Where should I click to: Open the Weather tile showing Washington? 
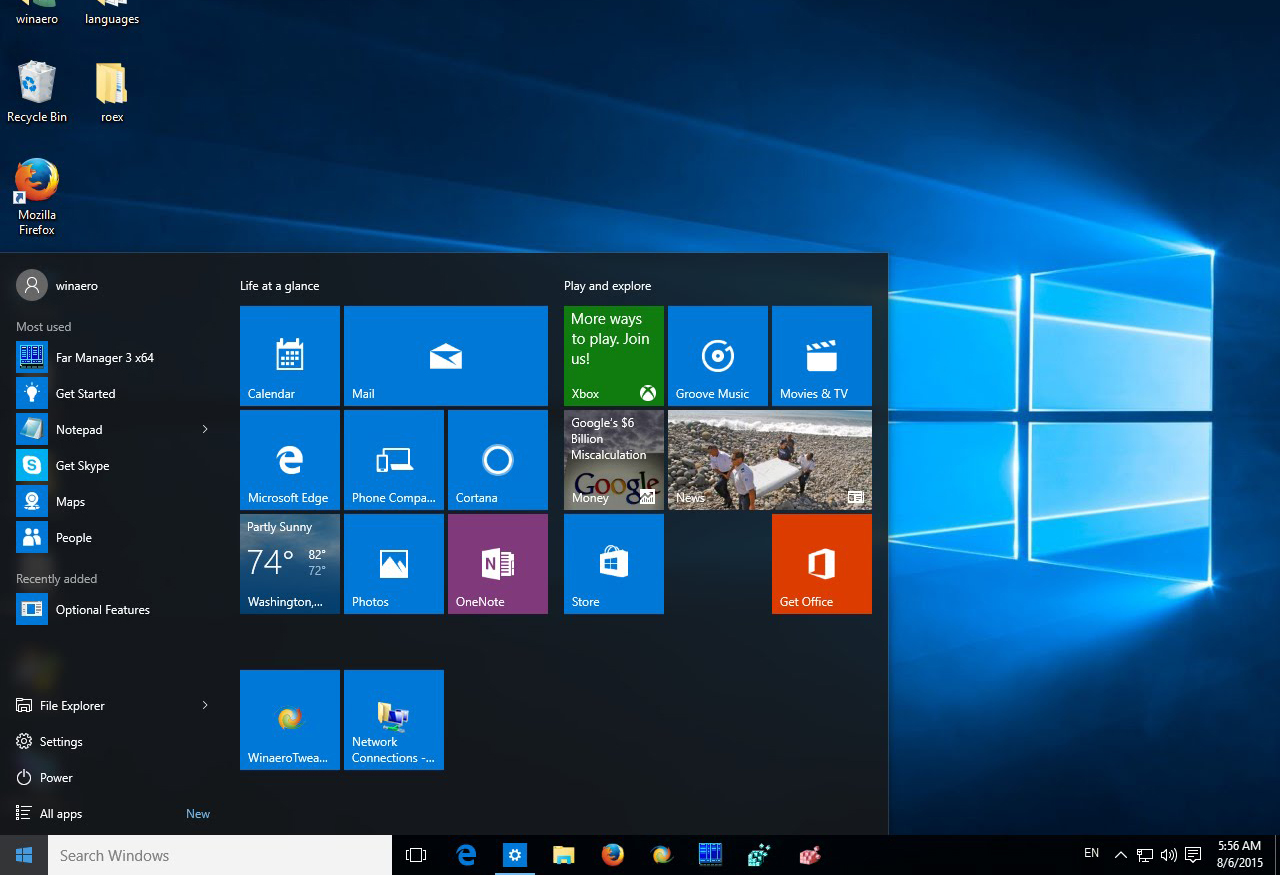point(290,564)
